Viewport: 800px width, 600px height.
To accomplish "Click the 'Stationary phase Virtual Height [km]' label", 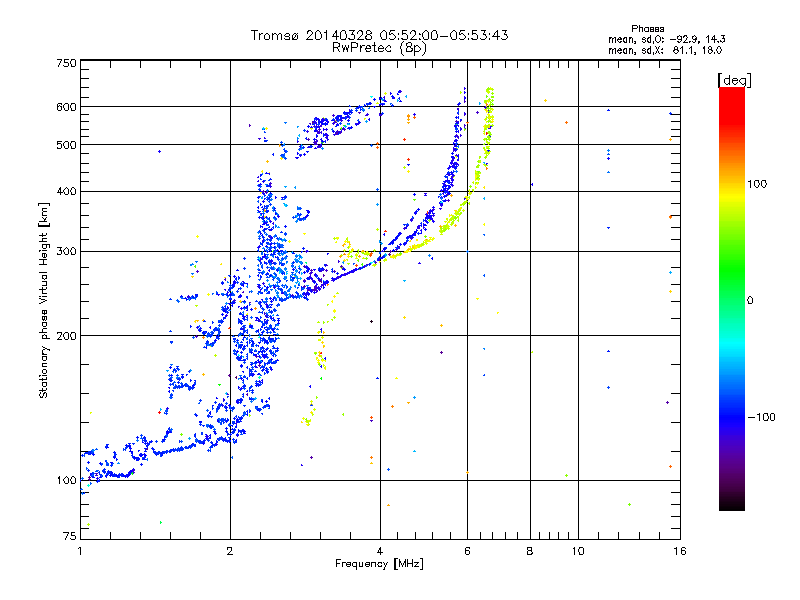I will (x=43, y=300).
